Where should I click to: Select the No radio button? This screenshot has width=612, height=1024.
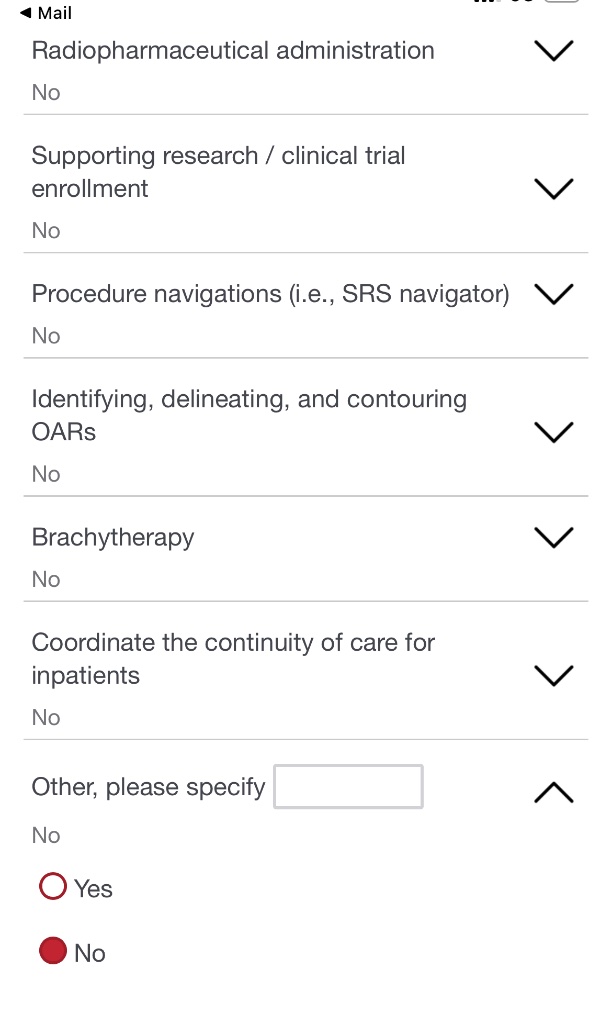(x=52, y=951)
